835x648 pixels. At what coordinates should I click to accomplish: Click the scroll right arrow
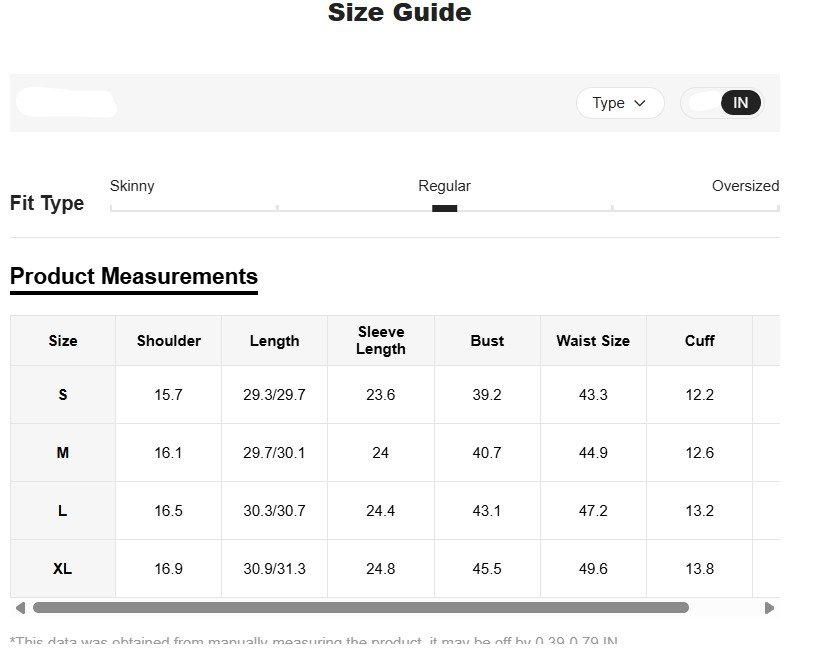pyautogui.click(x=769, y=607)
